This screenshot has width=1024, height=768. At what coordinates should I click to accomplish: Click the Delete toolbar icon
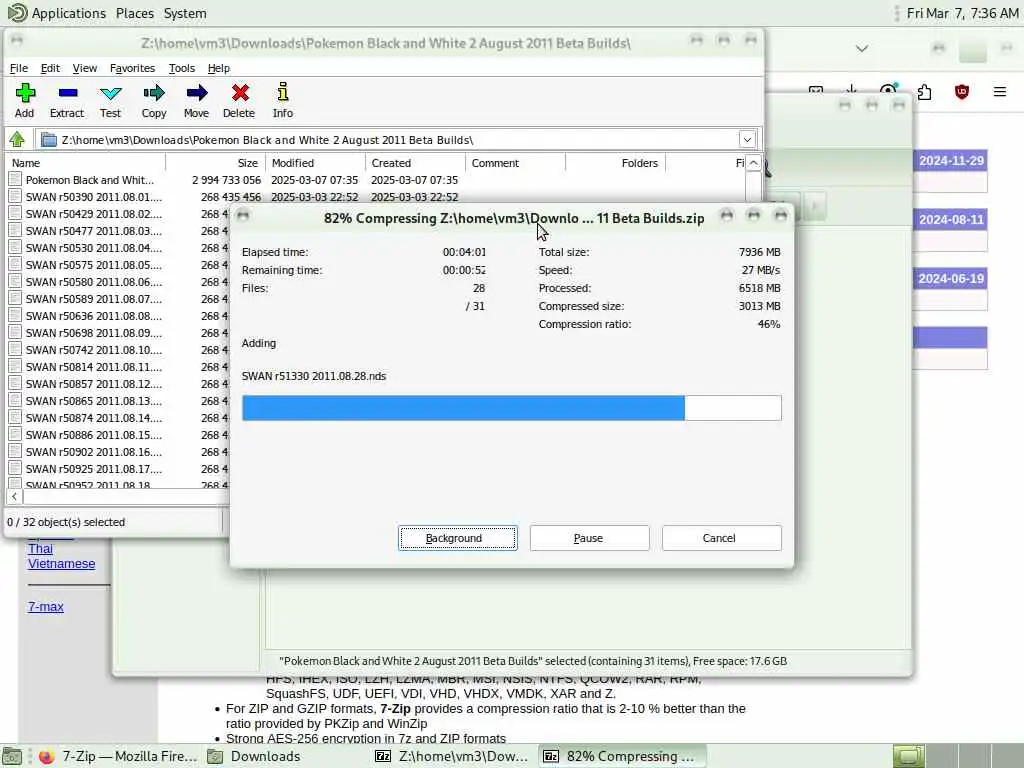click(x=240, y=93)
